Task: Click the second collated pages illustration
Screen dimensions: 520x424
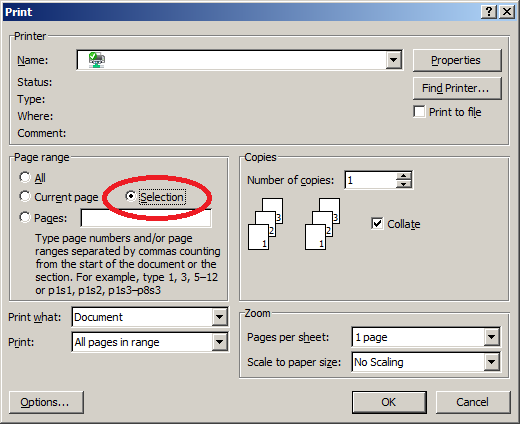Action: pos(323,224)
